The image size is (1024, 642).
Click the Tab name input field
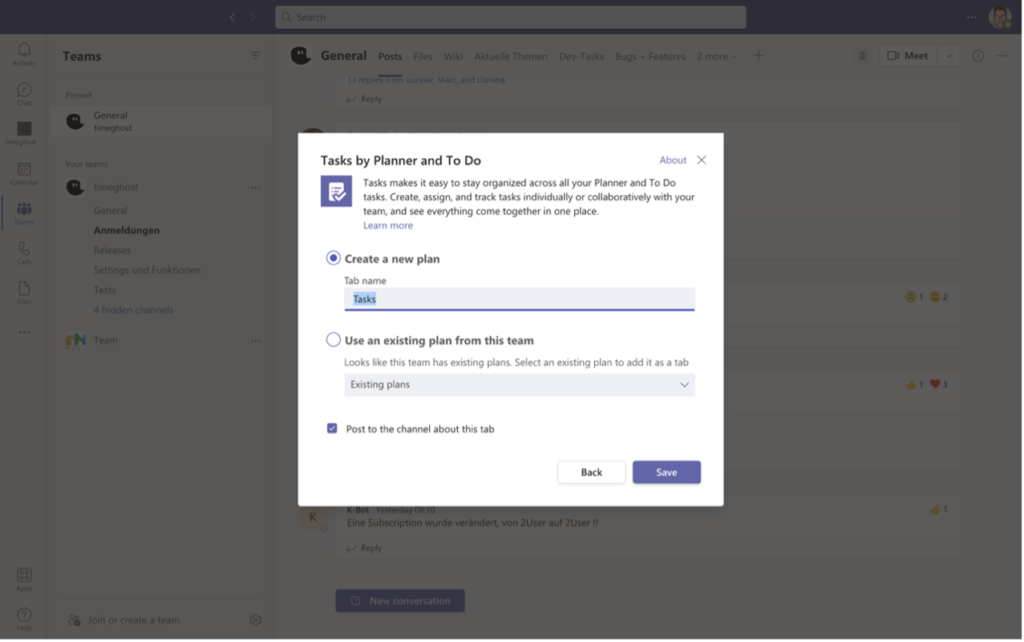519,299
